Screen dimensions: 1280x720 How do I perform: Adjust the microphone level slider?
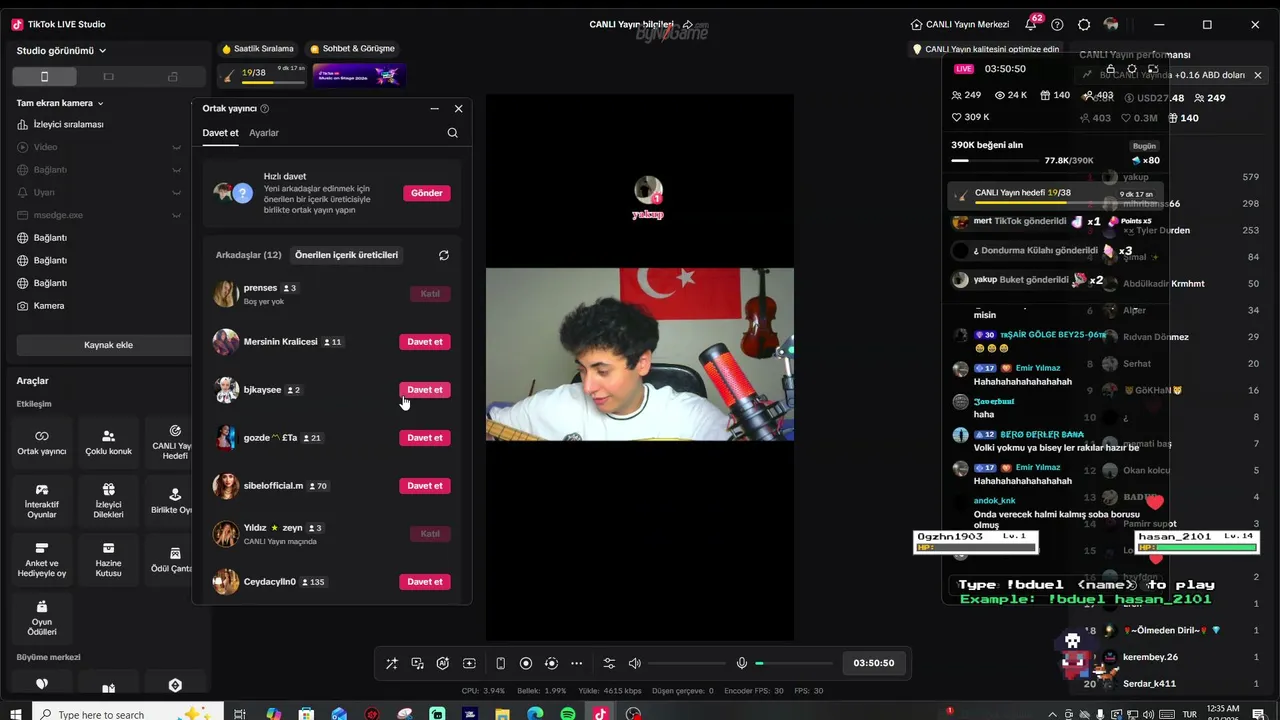coord(794,663)
